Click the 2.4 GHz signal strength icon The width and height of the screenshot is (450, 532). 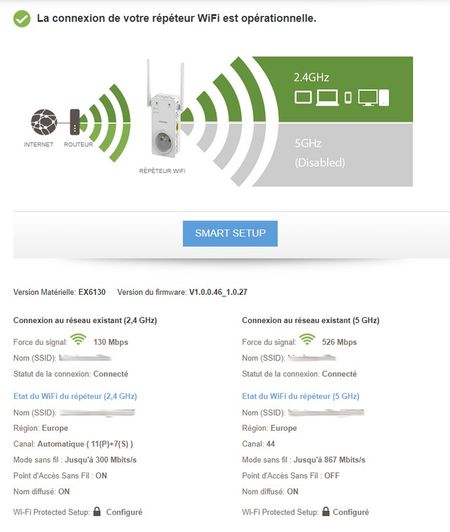pos(78,340)
